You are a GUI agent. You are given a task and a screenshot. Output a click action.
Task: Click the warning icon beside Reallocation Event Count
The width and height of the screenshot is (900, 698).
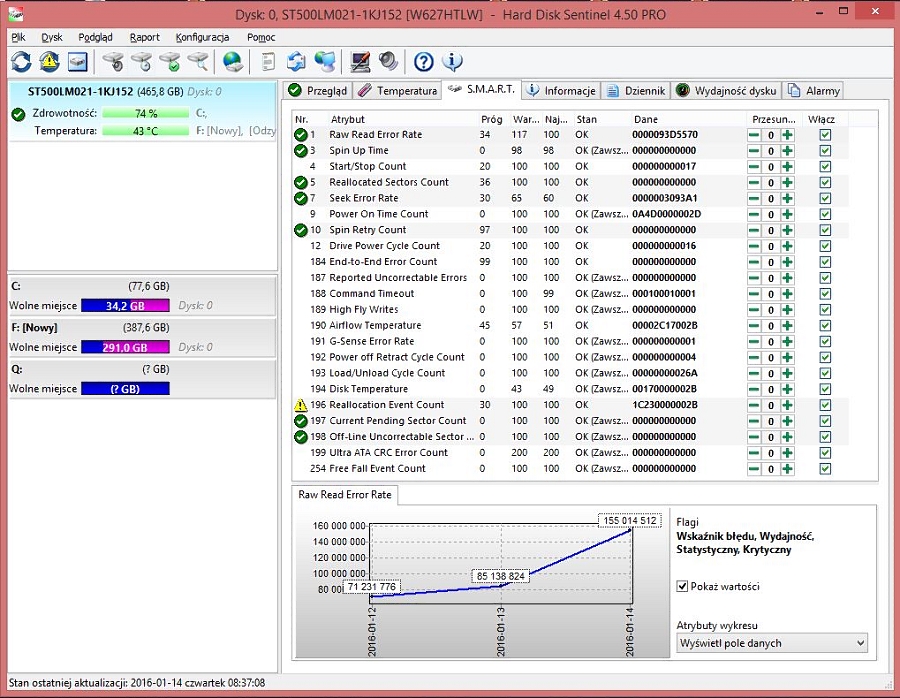[301, 405]
